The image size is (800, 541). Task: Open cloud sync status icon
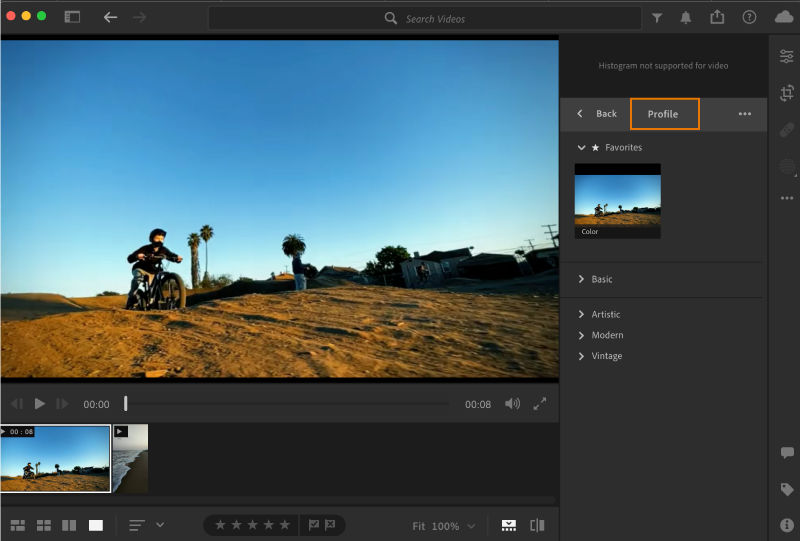(x=784, y=17)
